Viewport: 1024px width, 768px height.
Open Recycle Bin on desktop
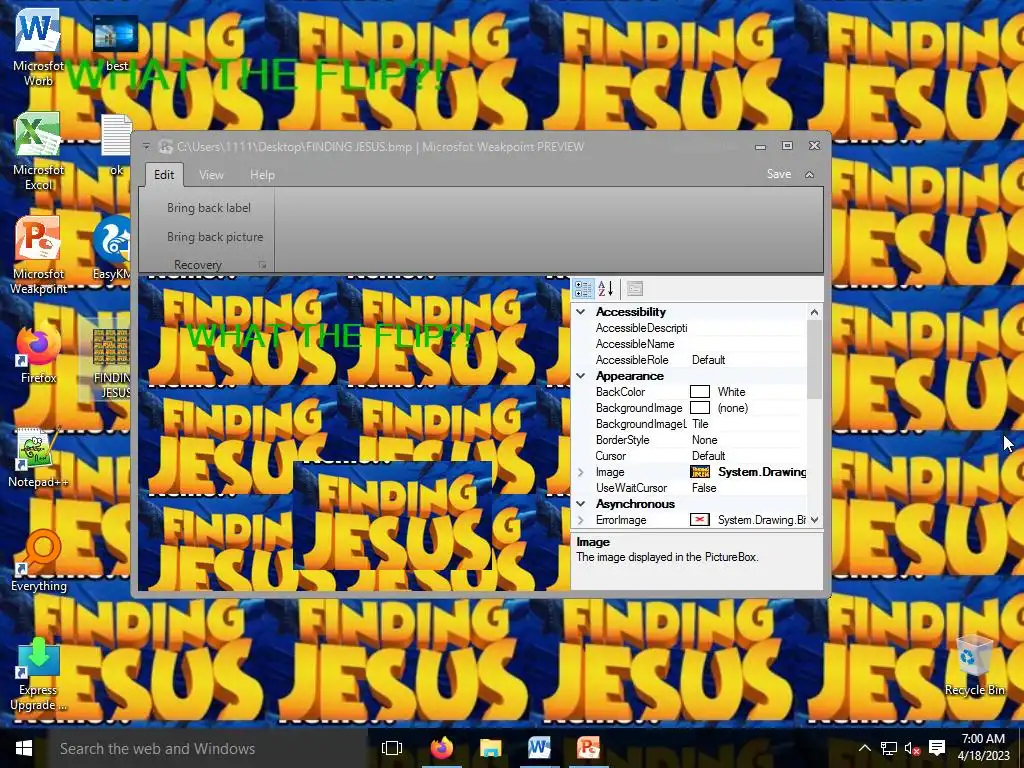coord(974,666)
